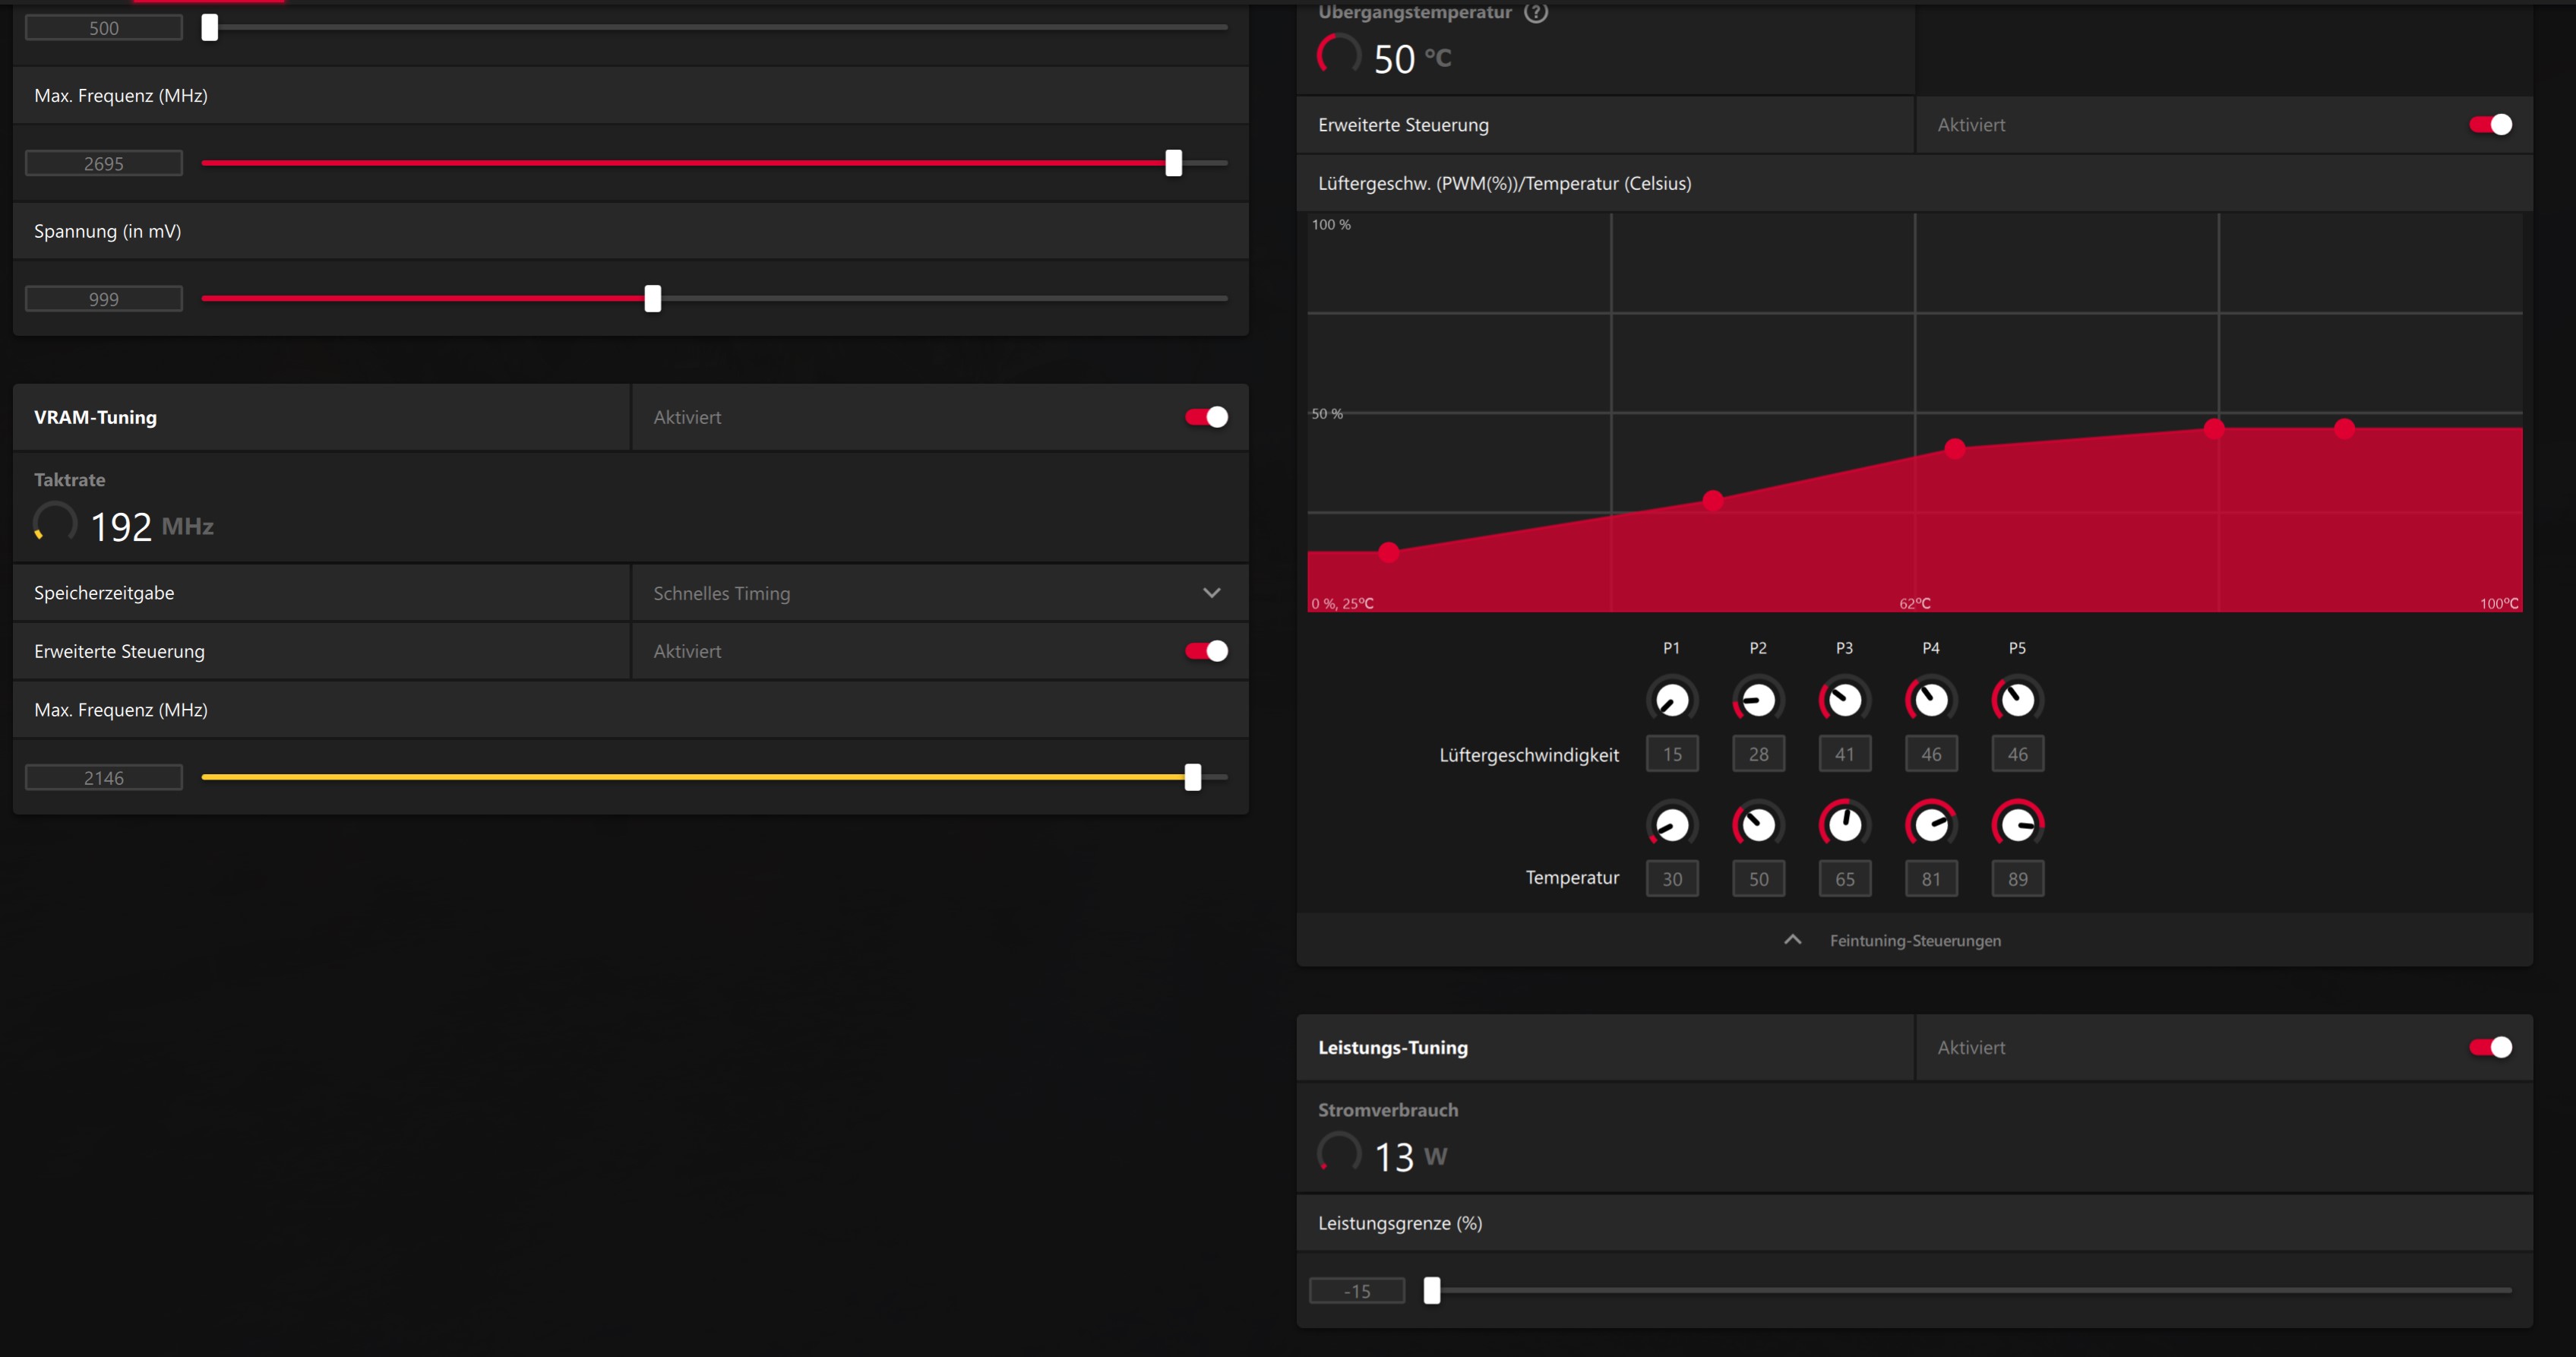The width and height of the screenshot is (2576, 1357).
Task: Click the Max. Frequenz 2695 input field
Action: pyautogui.click(x=104, y=163)
